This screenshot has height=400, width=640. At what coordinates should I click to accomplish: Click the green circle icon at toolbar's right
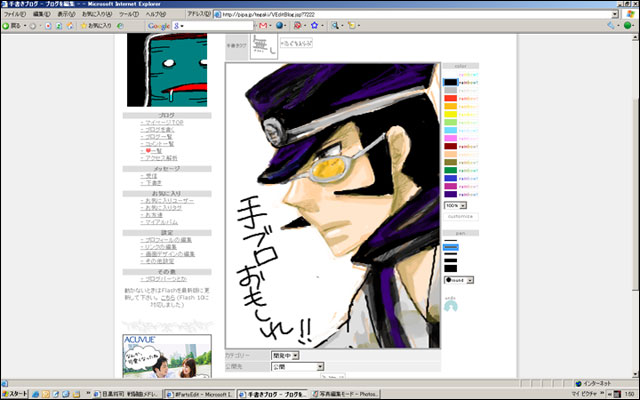coord(628,26)
